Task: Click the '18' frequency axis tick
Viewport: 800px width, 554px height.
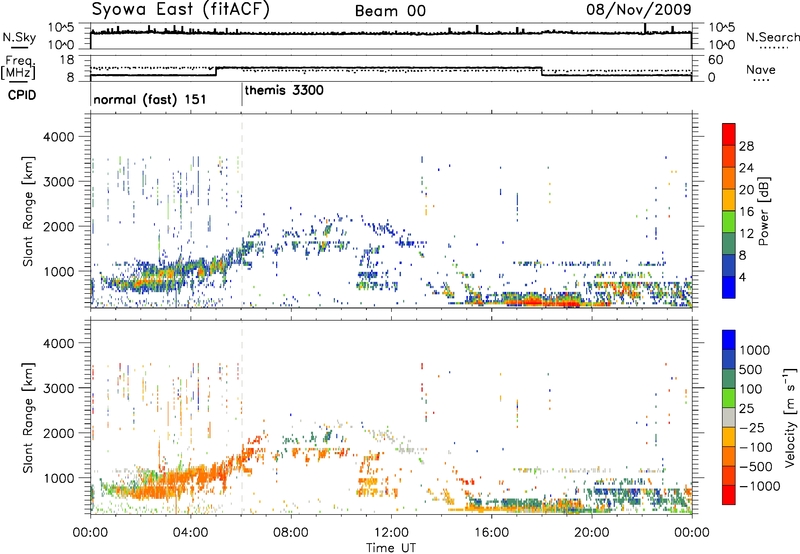Action: (x=67, y=60)
